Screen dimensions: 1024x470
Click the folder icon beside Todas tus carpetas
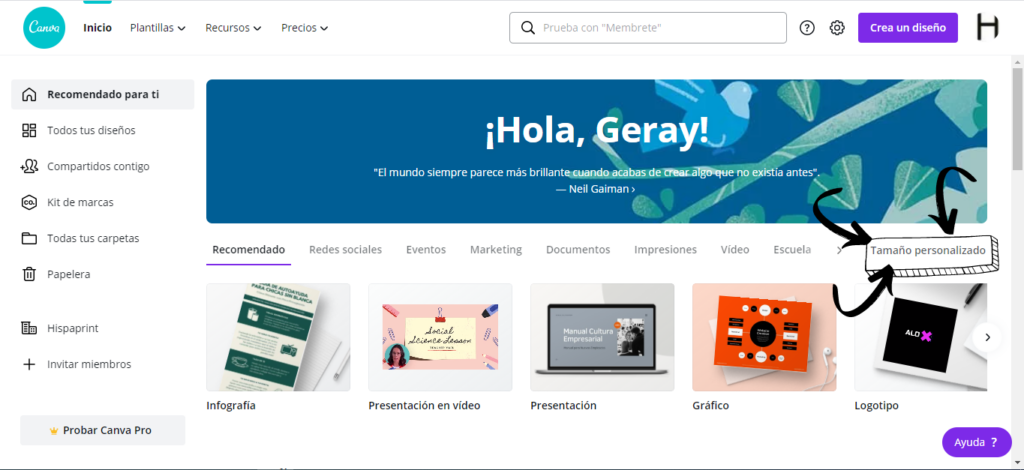[29, 238]
